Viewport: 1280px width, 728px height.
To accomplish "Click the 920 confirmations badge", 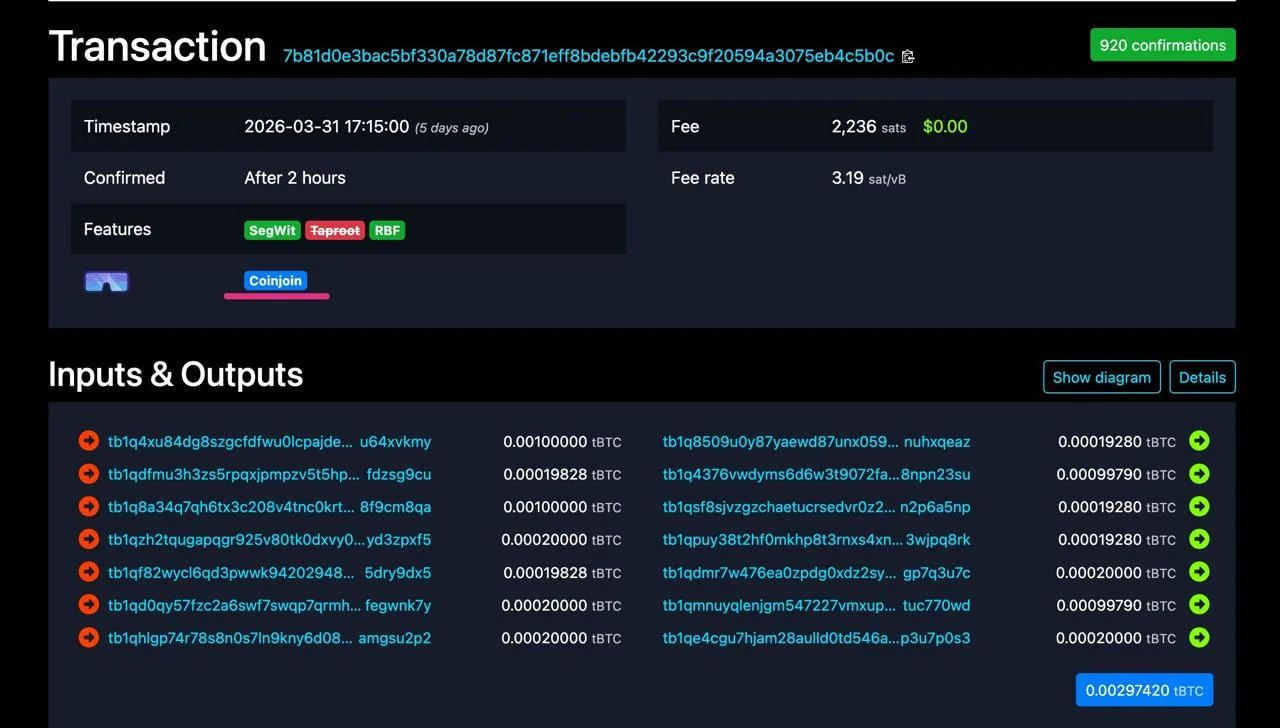I will tap(1162, 45).
